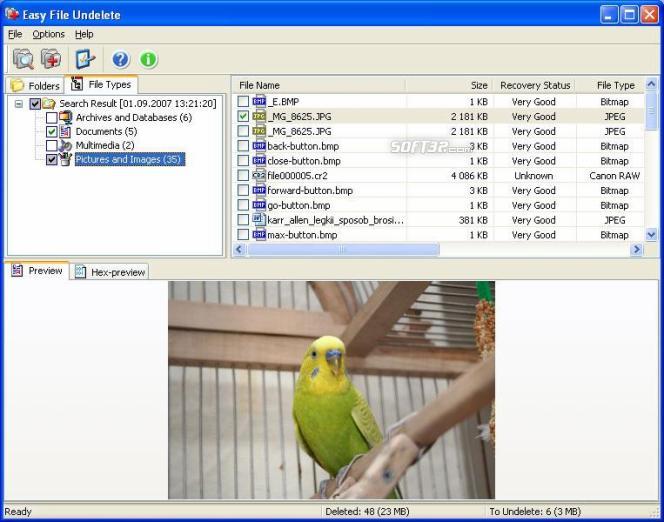The width and height of the screenshot is (664, 522).
Task: Click the Canon RAW file type cell
Action: pos(614,176)
